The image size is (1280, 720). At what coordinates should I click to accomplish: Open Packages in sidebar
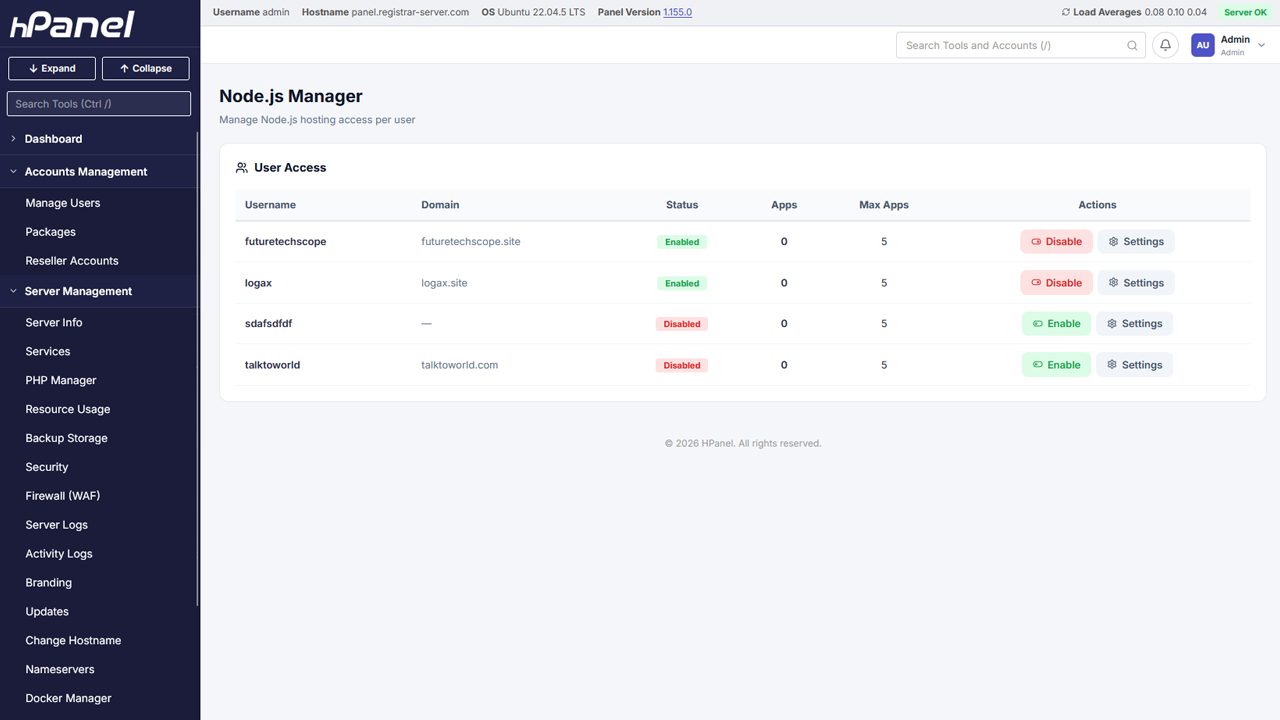coord(51,232)
